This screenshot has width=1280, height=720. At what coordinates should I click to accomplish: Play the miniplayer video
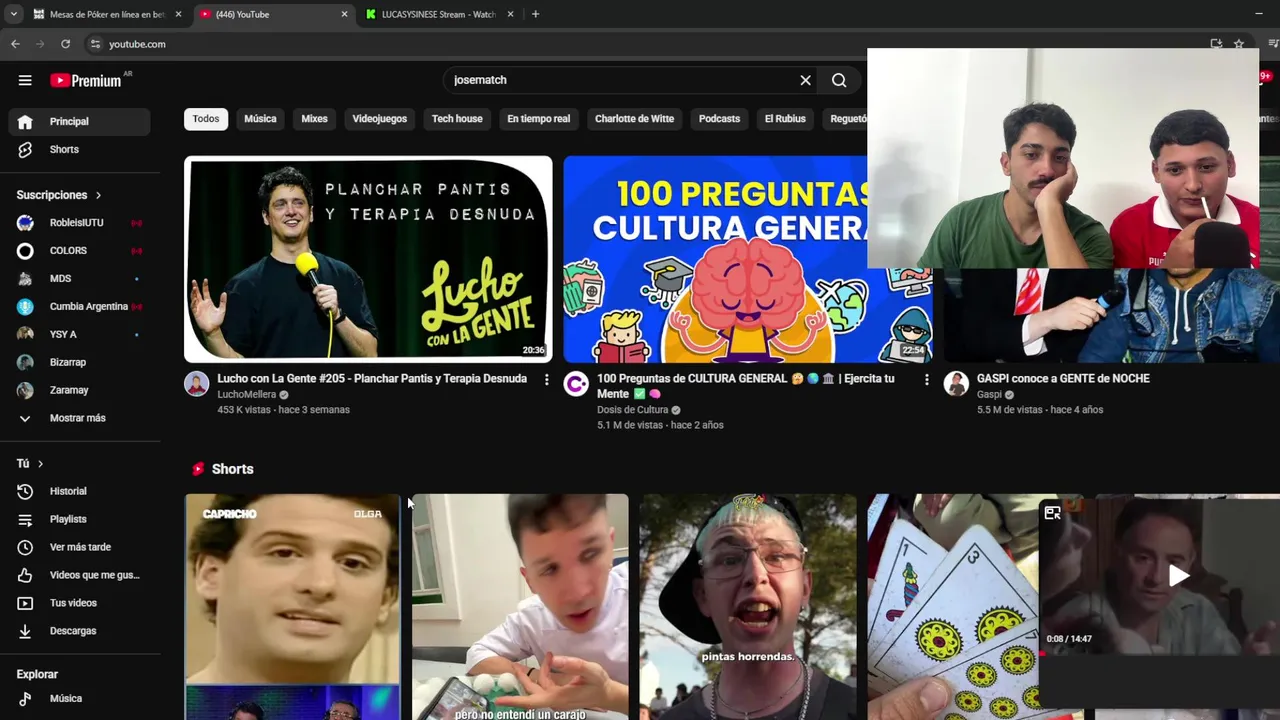point(1179,576)
